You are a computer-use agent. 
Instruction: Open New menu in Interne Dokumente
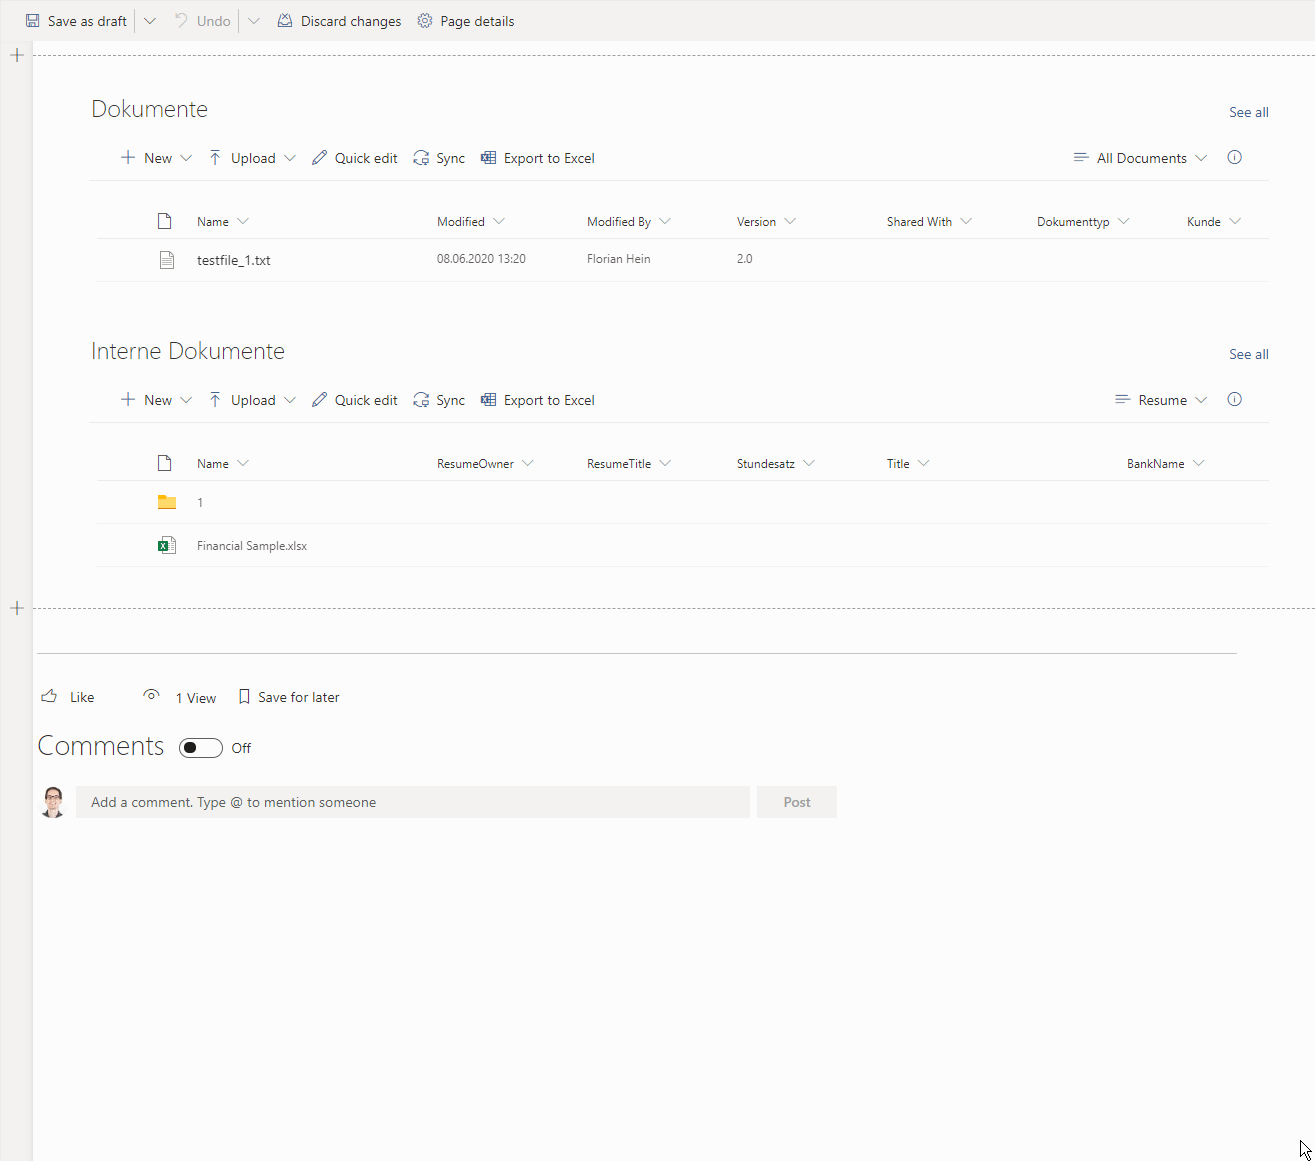156,400
